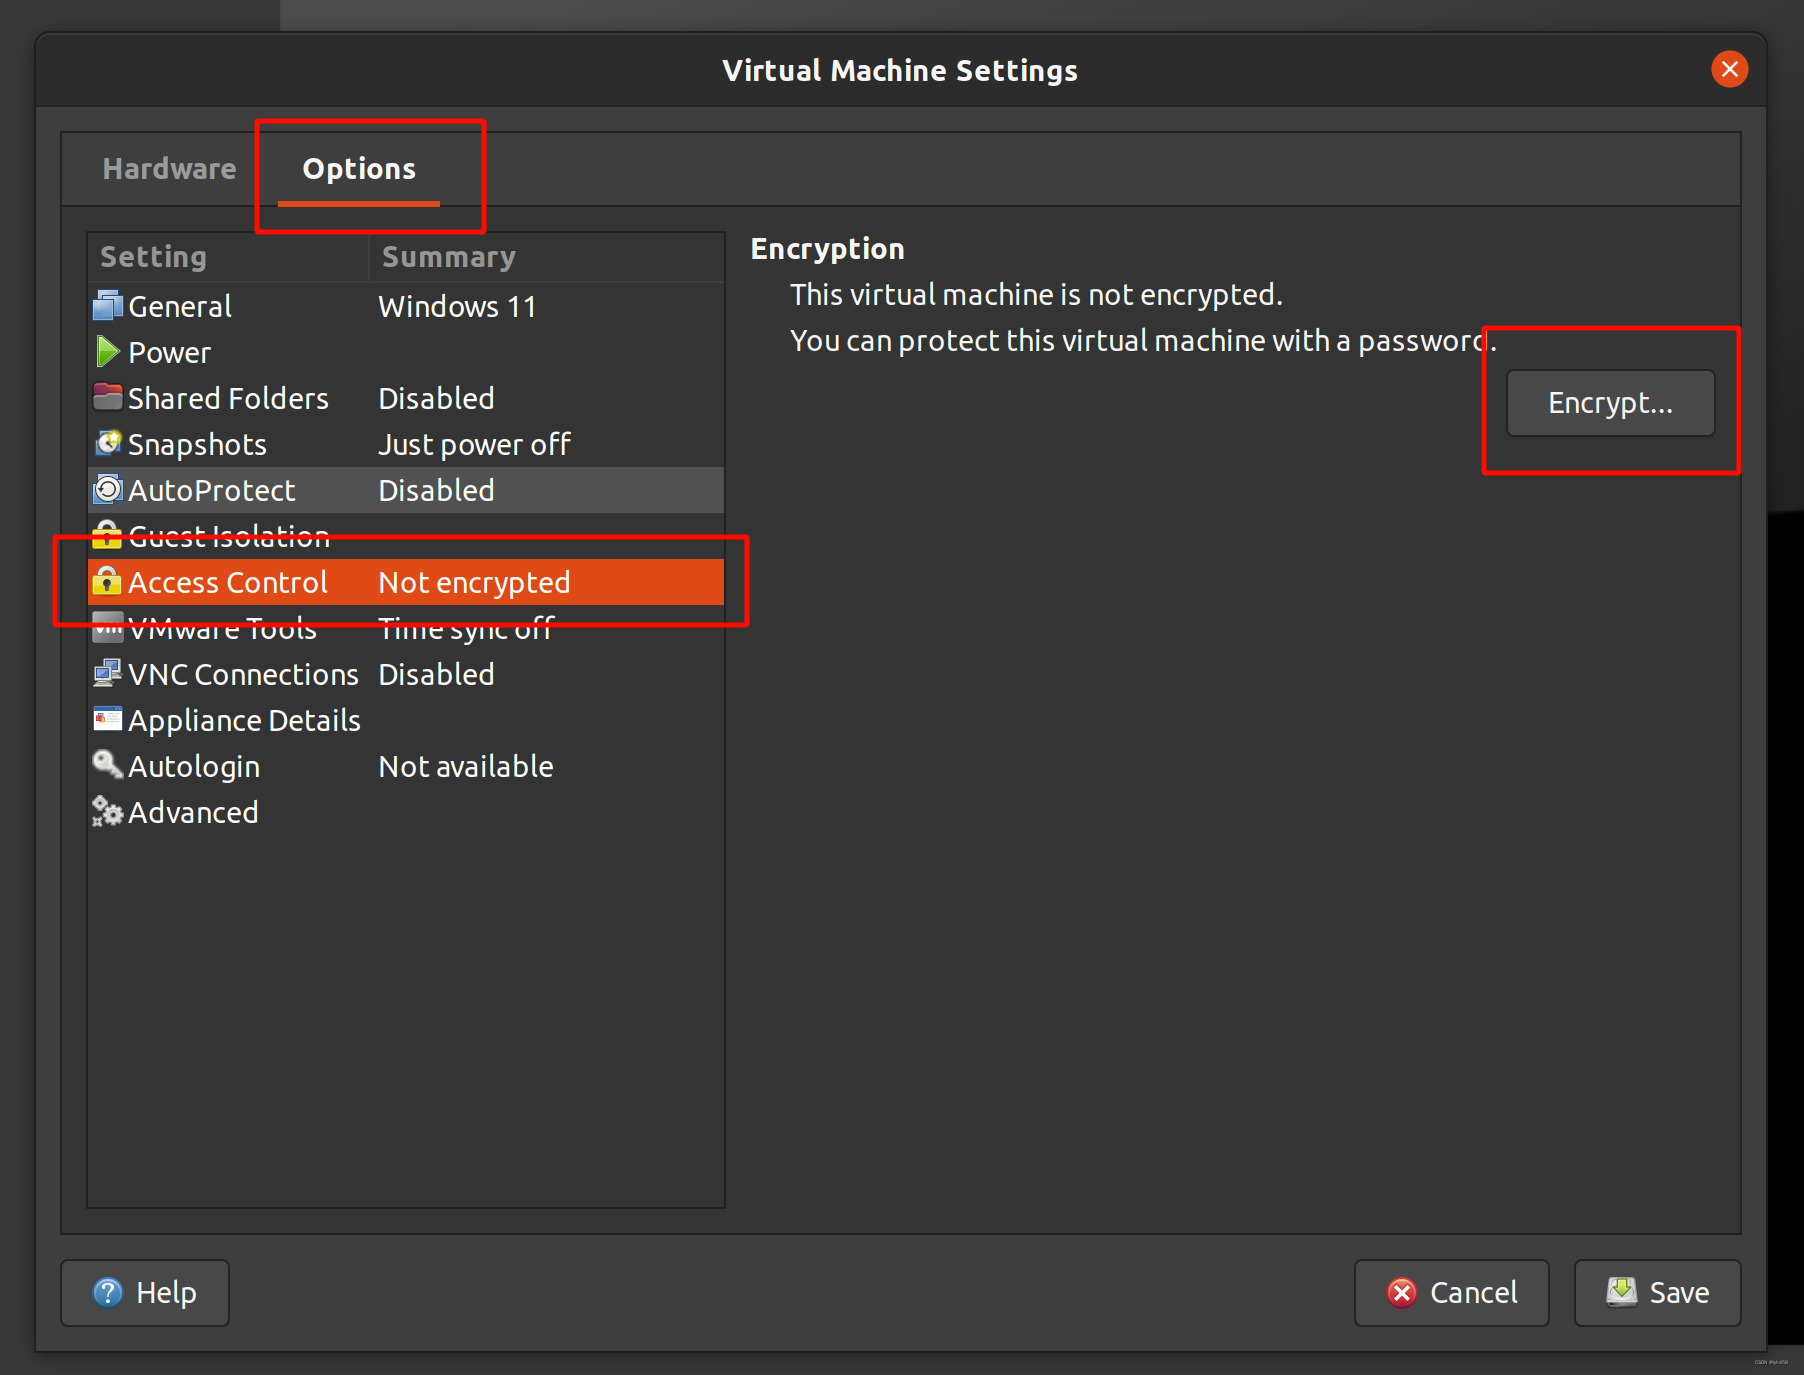1804x1375 pixels.
Task: Select the VNC Connections label
Action: click(244, 674)
